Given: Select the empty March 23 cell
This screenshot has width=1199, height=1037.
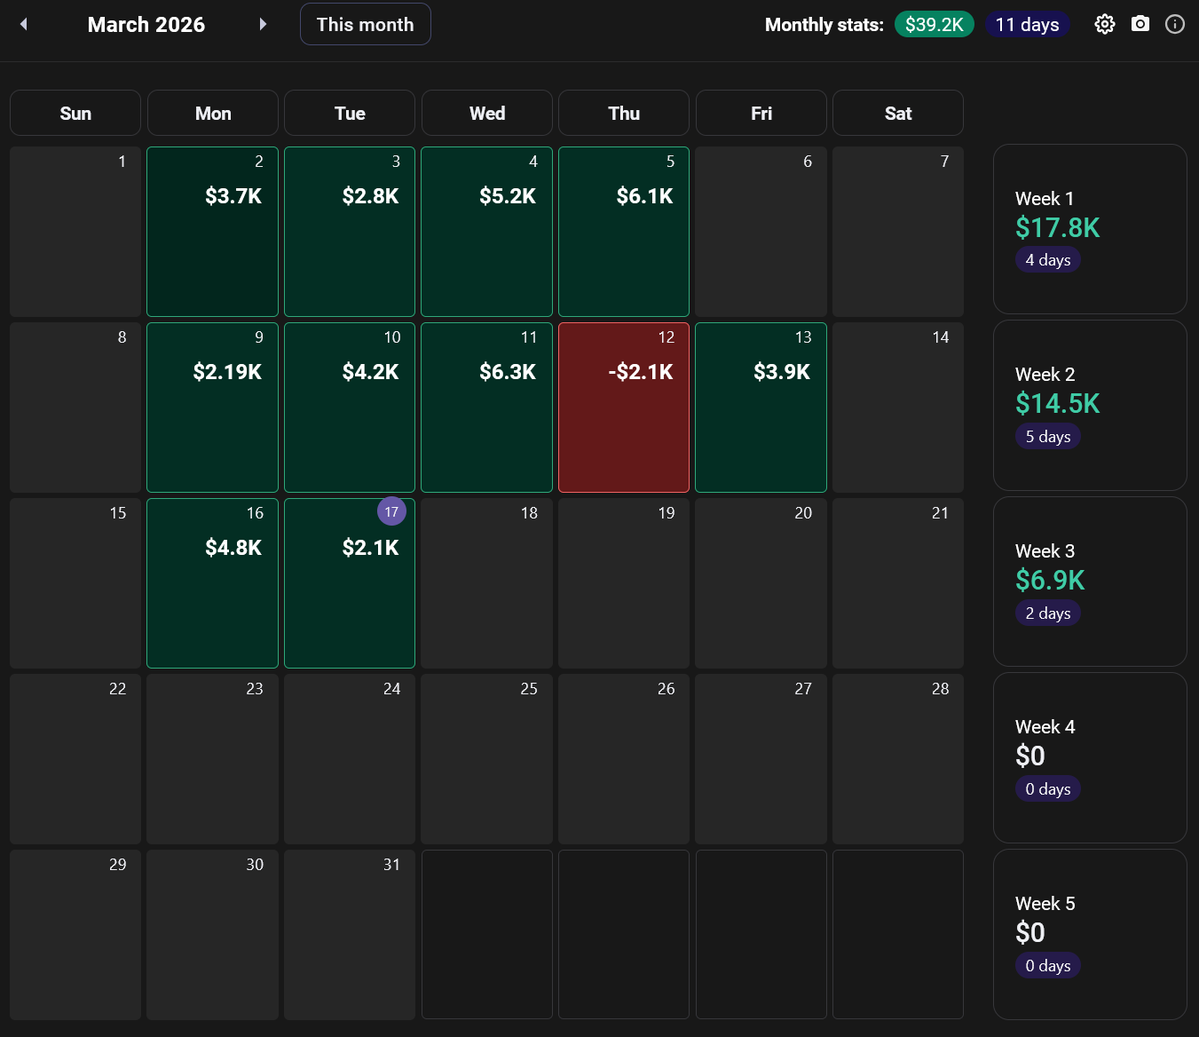Looking at the screenshot, I should (x=213, y=759).
